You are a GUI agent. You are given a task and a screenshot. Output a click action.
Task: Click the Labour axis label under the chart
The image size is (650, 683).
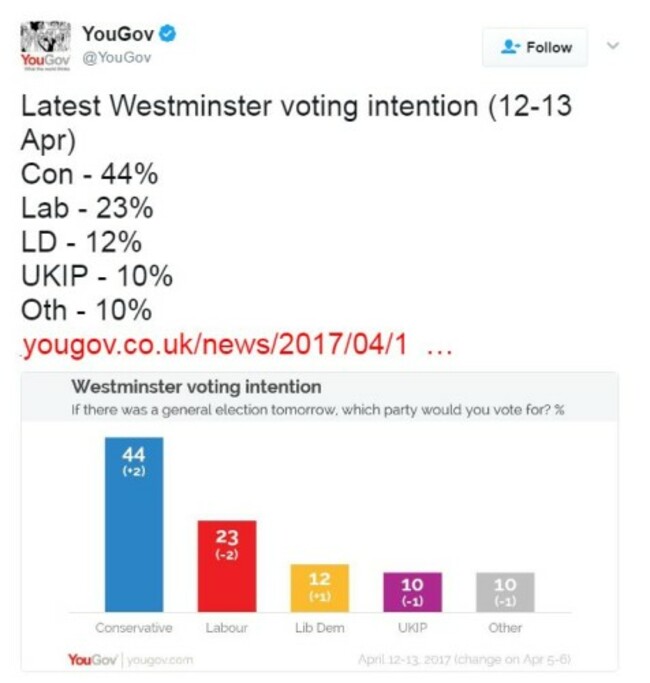click(x=227, y=628)
